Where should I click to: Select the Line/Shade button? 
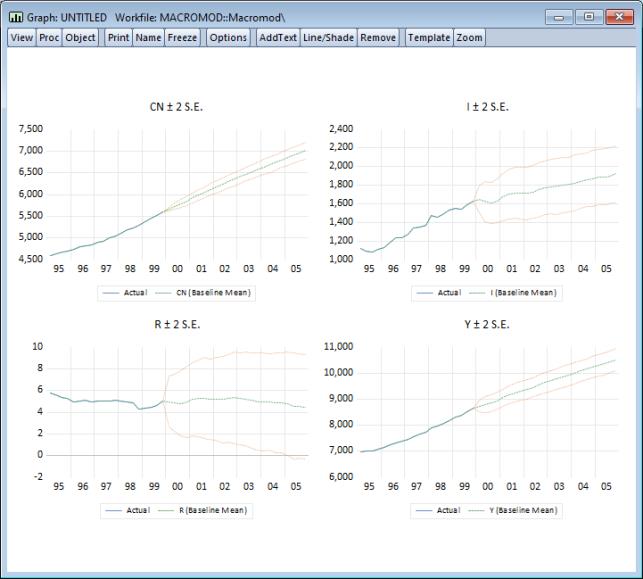(329, 37)
